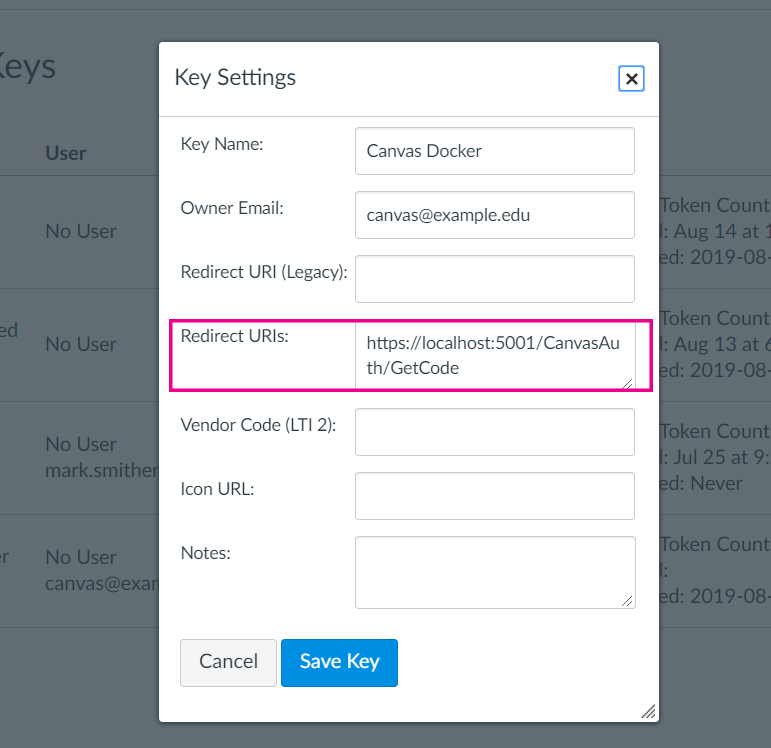Focus the Key Name input field
The height and width of the screenshot is (748, 771).
(x=494, y=151)
